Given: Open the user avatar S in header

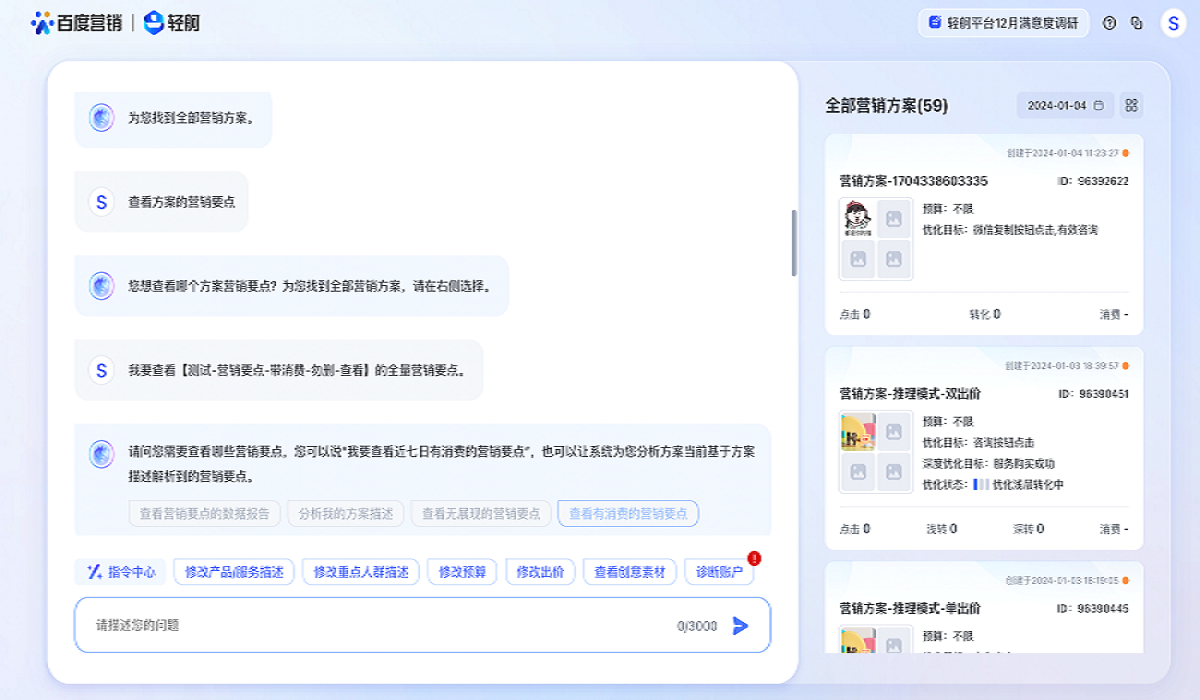Looking at the screenshot, I should (x=1172, y=23).
